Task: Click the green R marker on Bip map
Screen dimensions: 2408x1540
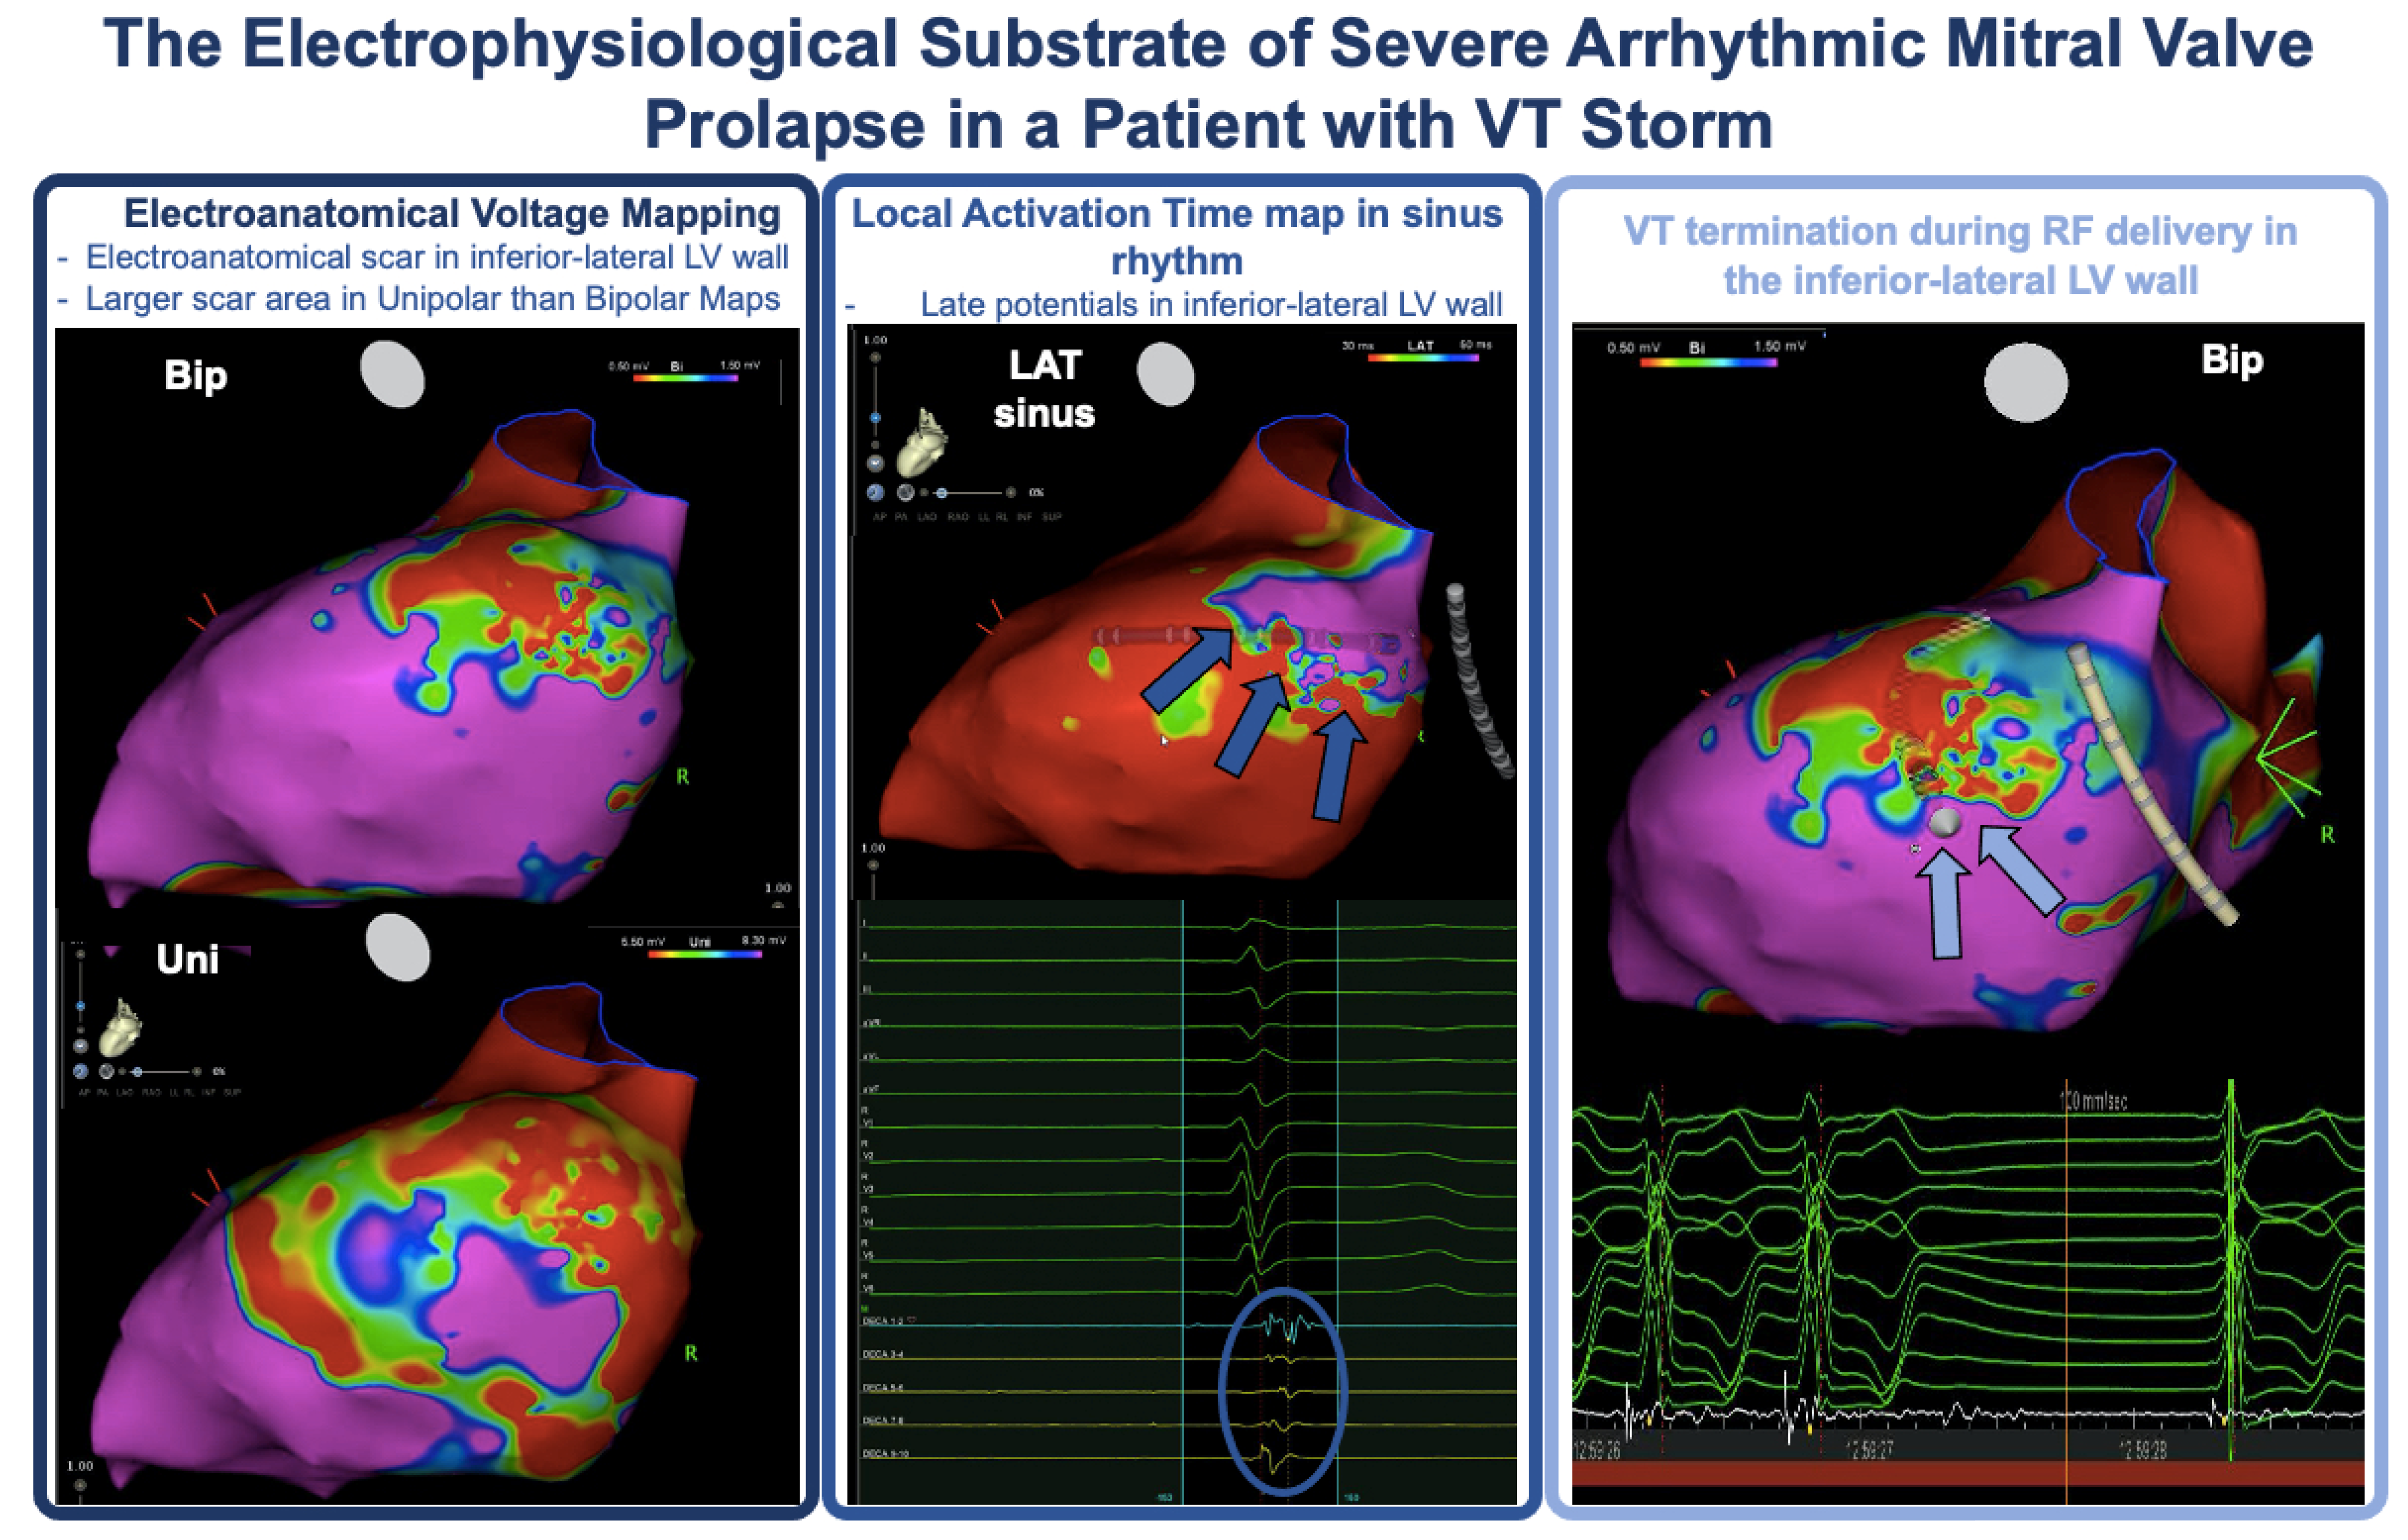Action: pyautogui.click(x=682, y=776)
